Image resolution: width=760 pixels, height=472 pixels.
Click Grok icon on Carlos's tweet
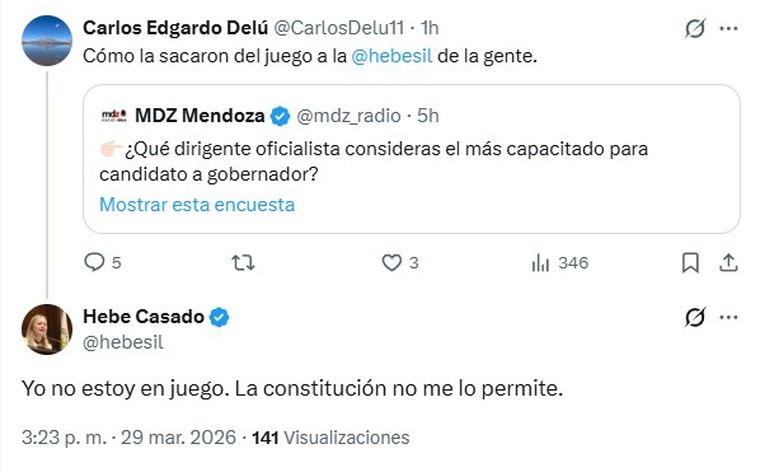[x=695, y=29]
